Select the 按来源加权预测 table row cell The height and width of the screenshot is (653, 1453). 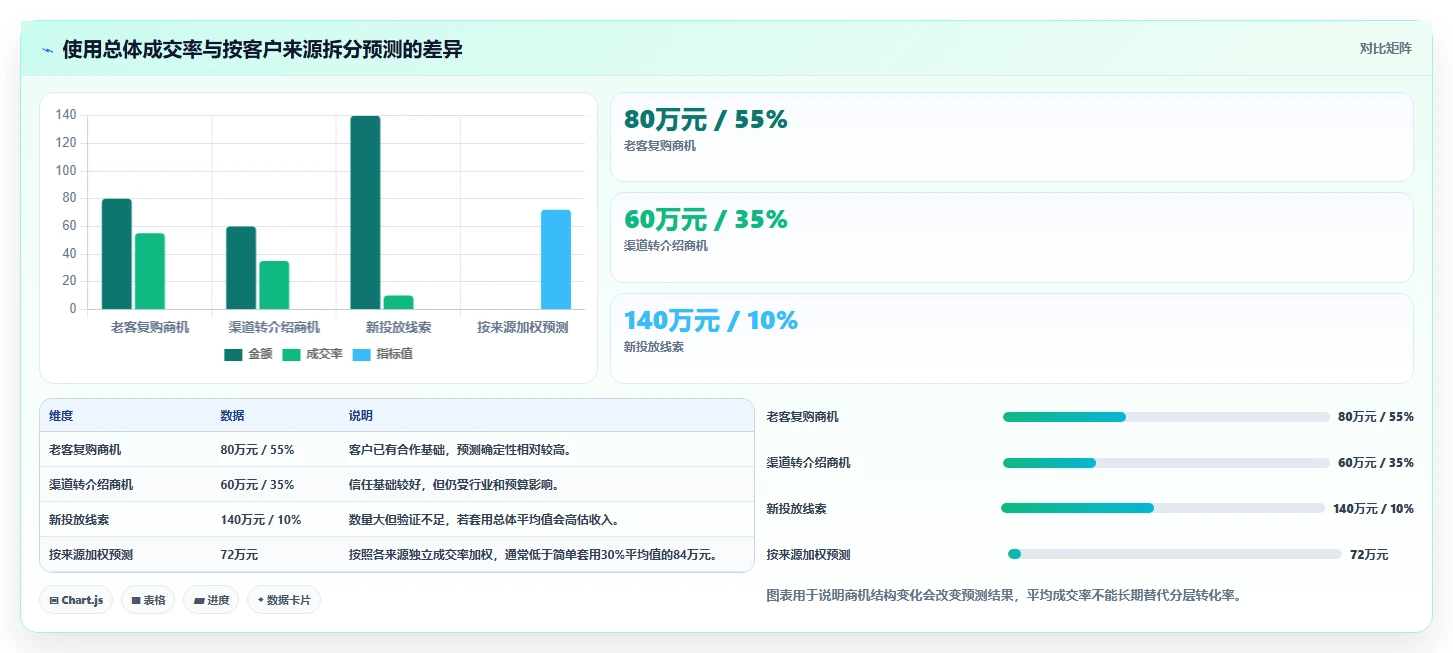[x=91, y=555]
